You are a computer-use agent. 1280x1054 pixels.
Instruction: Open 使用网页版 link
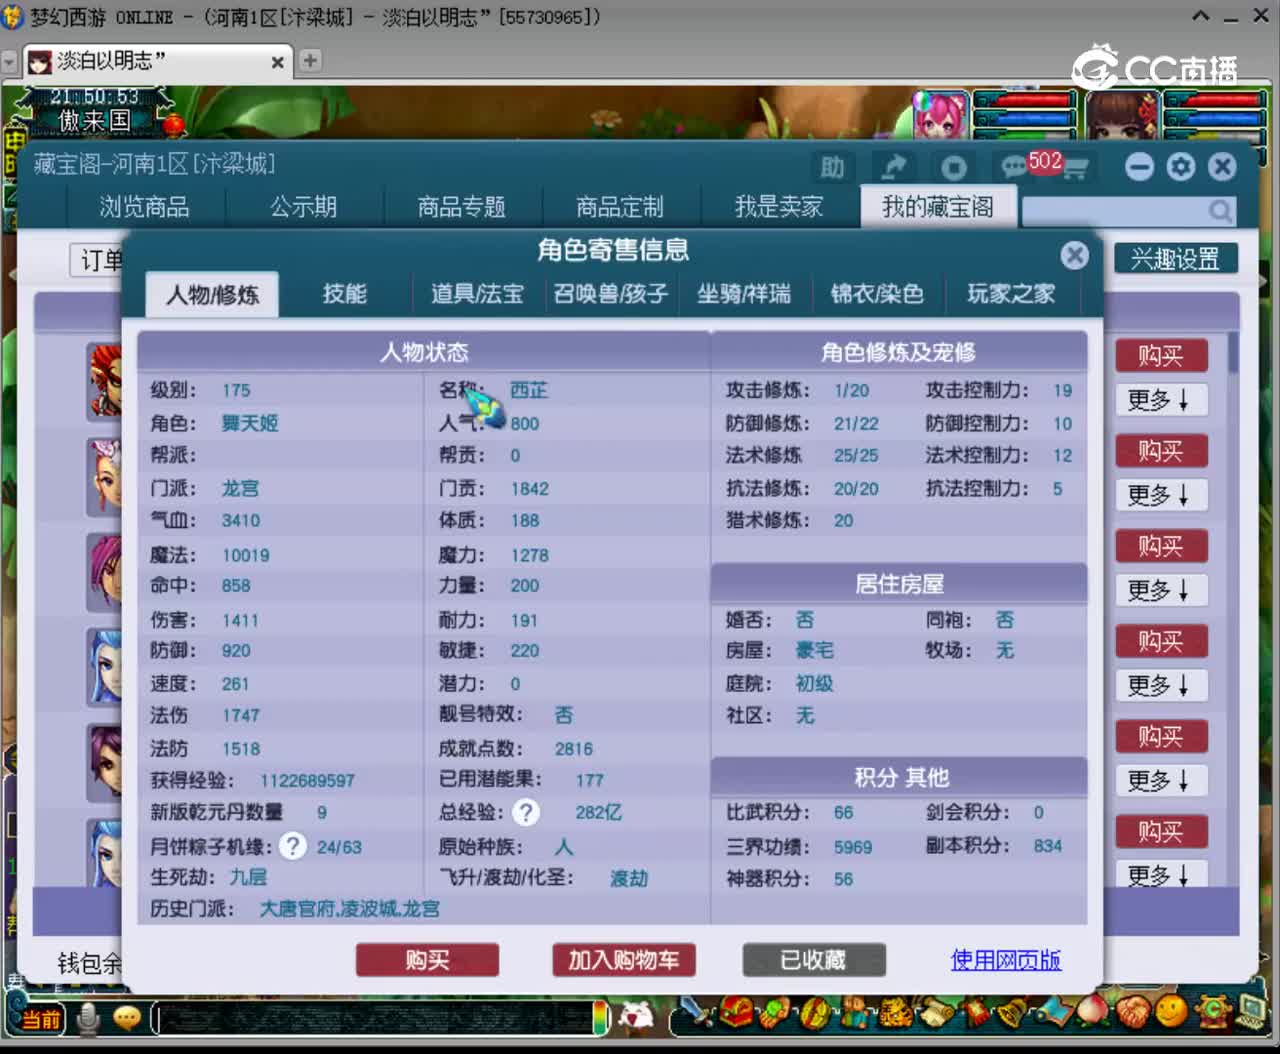click(x=1006, y=960)
